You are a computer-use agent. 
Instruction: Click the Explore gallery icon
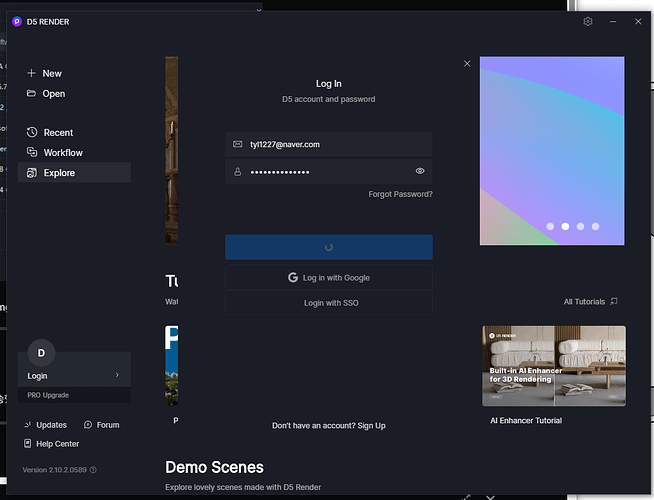(x=32, y=173)
